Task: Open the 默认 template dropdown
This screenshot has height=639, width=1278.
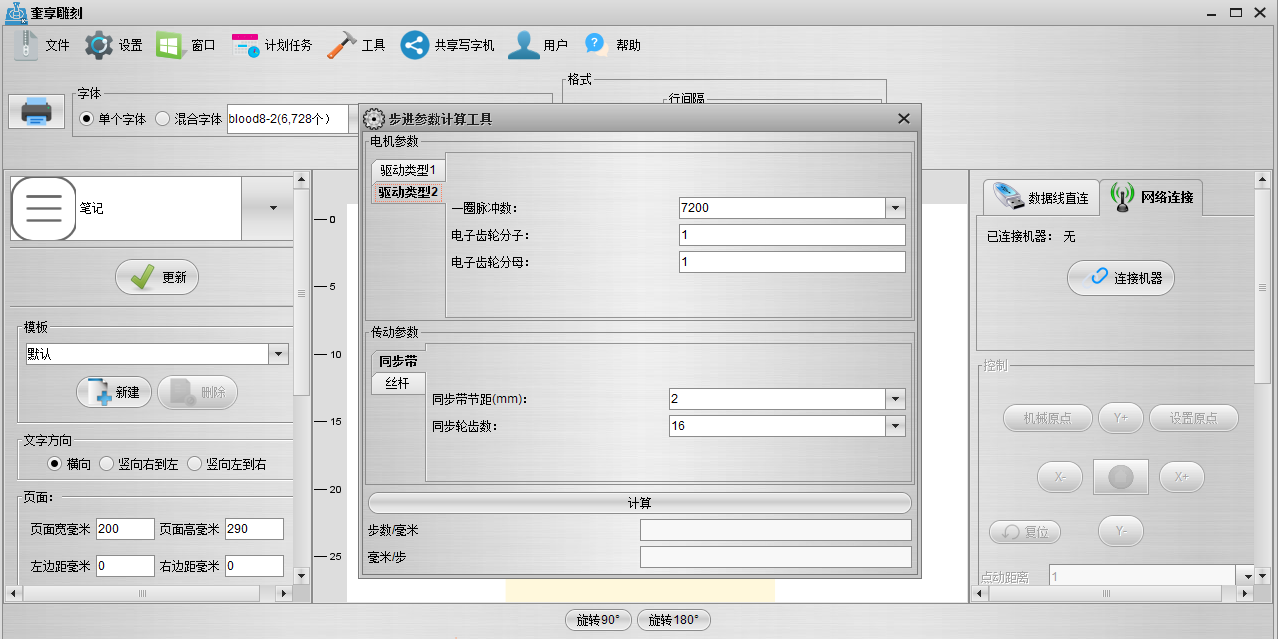Action: click(x=278, y=354)
